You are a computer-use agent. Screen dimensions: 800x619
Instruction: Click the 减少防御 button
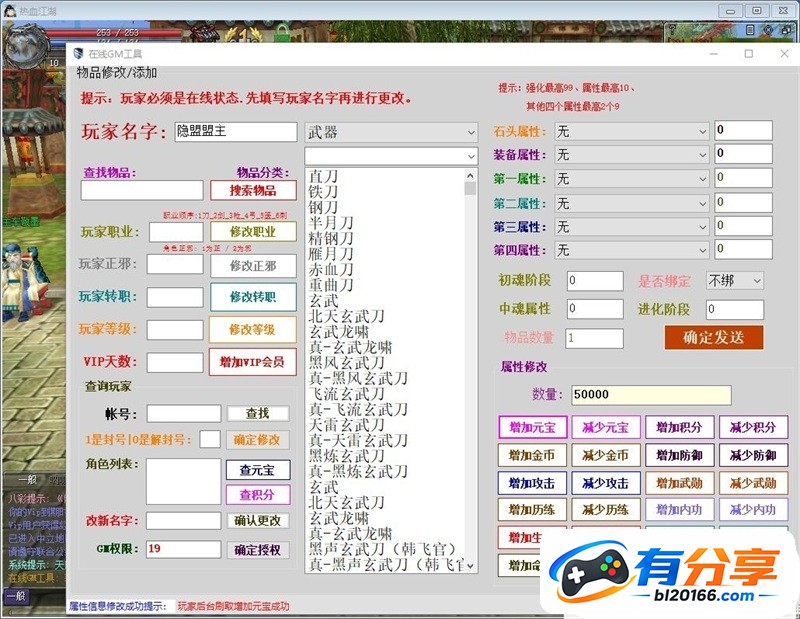coord(753,455)
